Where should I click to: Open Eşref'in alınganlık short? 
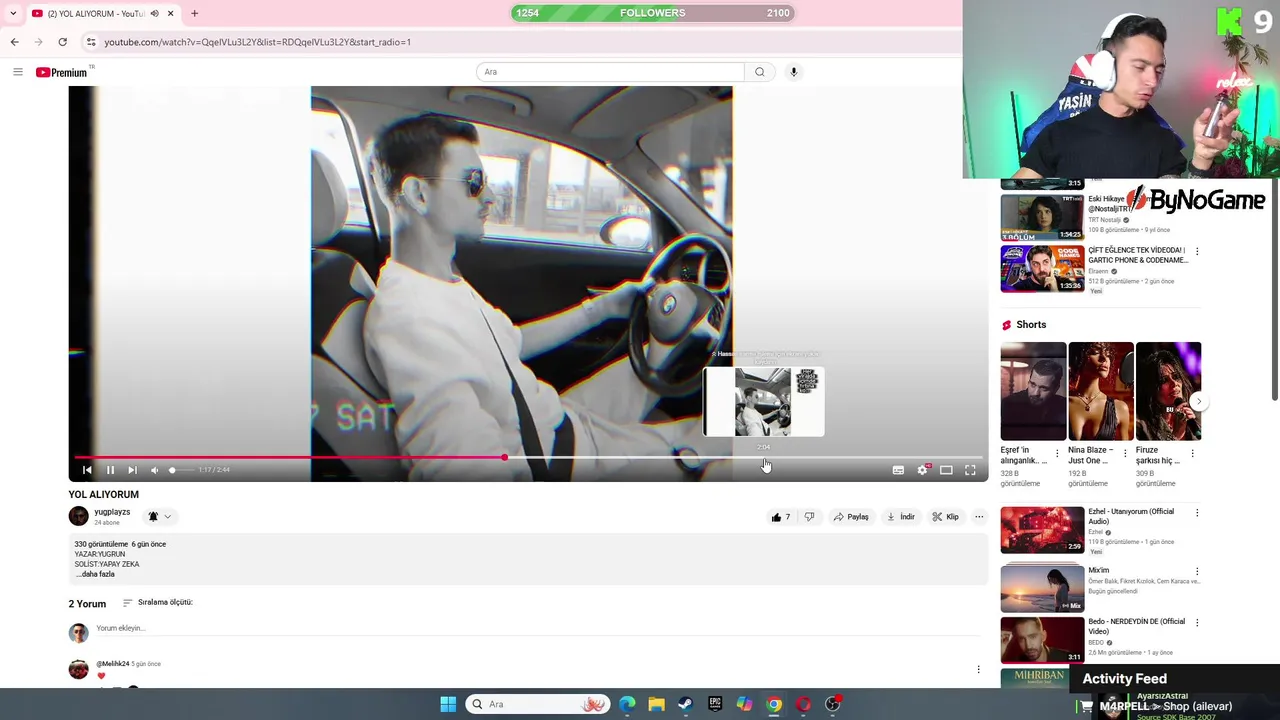1033,392
